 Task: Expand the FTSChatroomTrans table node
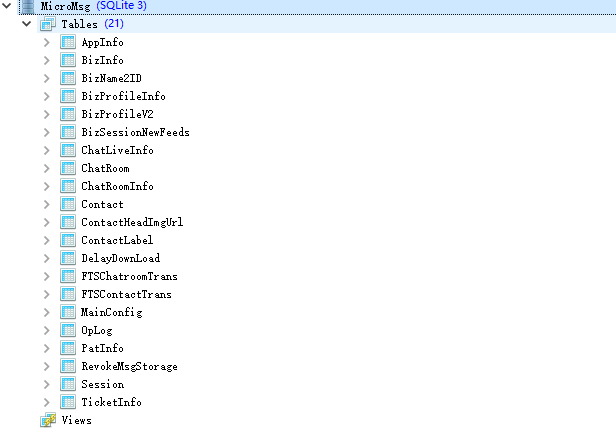(47, 276)
